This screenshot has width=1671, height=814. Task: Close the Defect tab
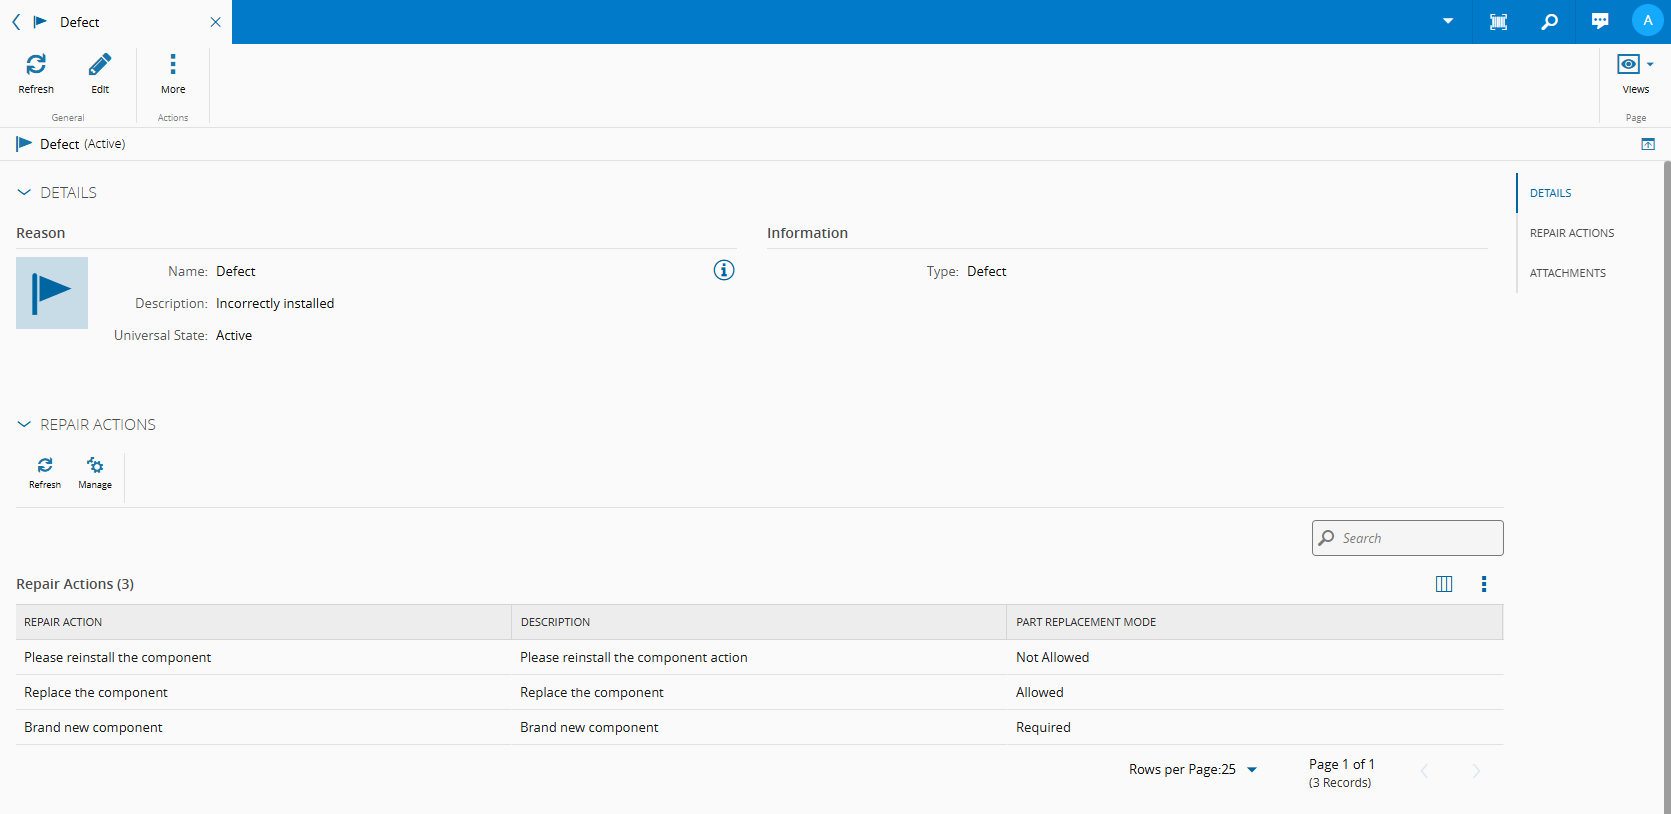click(x=215, y=22)
